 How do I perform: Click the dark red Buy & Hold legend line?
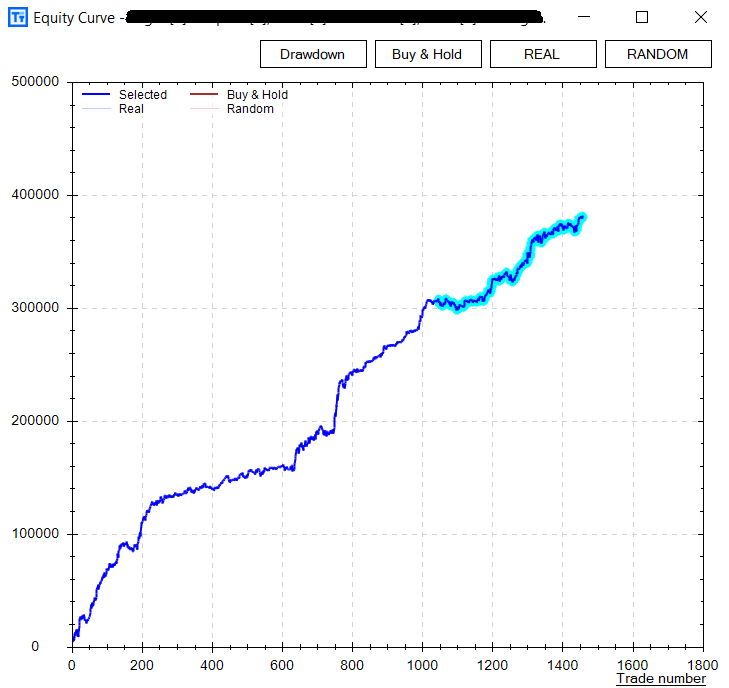pos(203,95)
